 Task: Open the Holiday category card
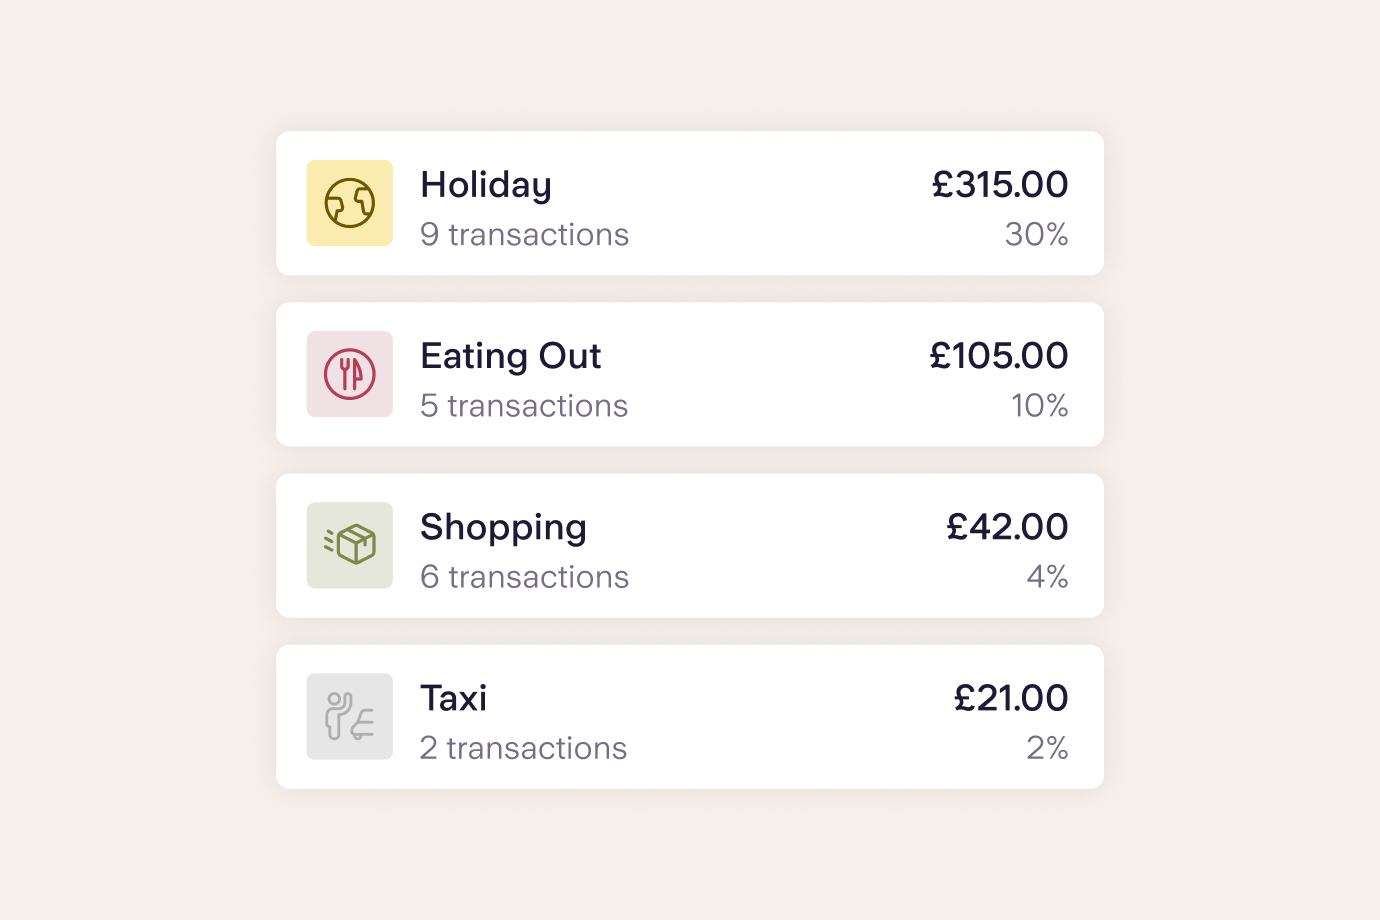690,203
